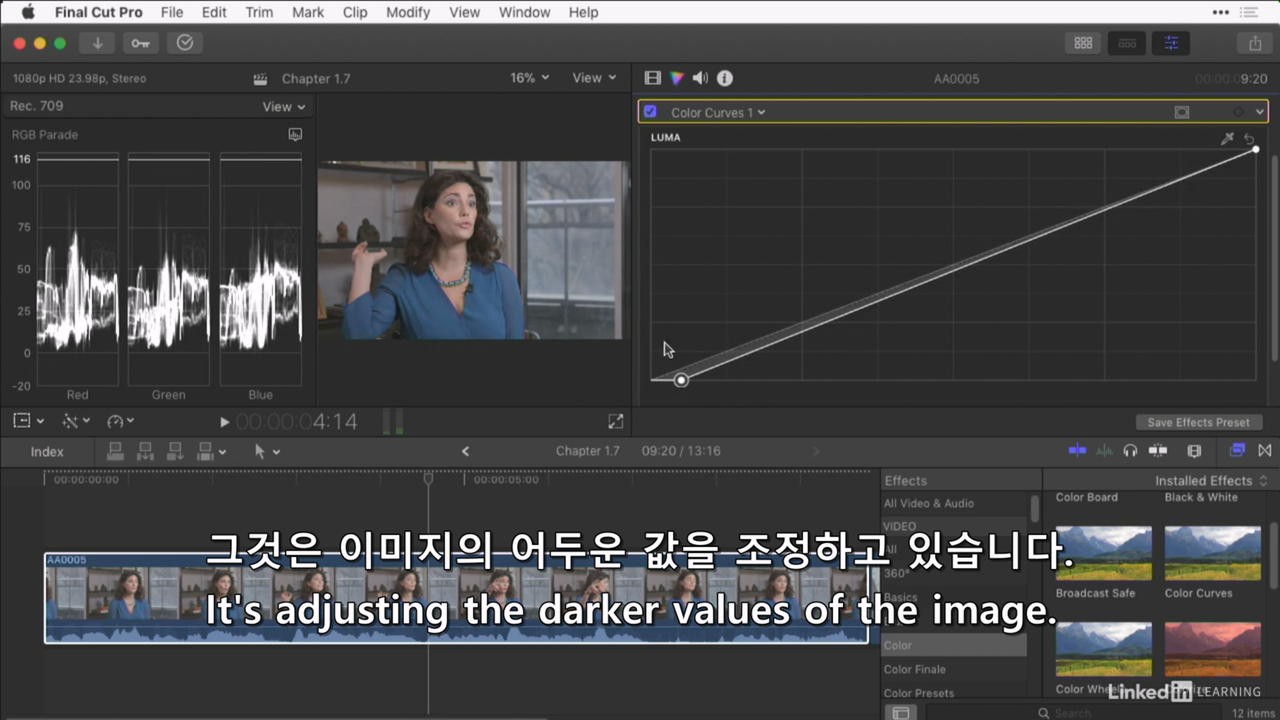Click the Insert clip edit icon

(145, 451)
